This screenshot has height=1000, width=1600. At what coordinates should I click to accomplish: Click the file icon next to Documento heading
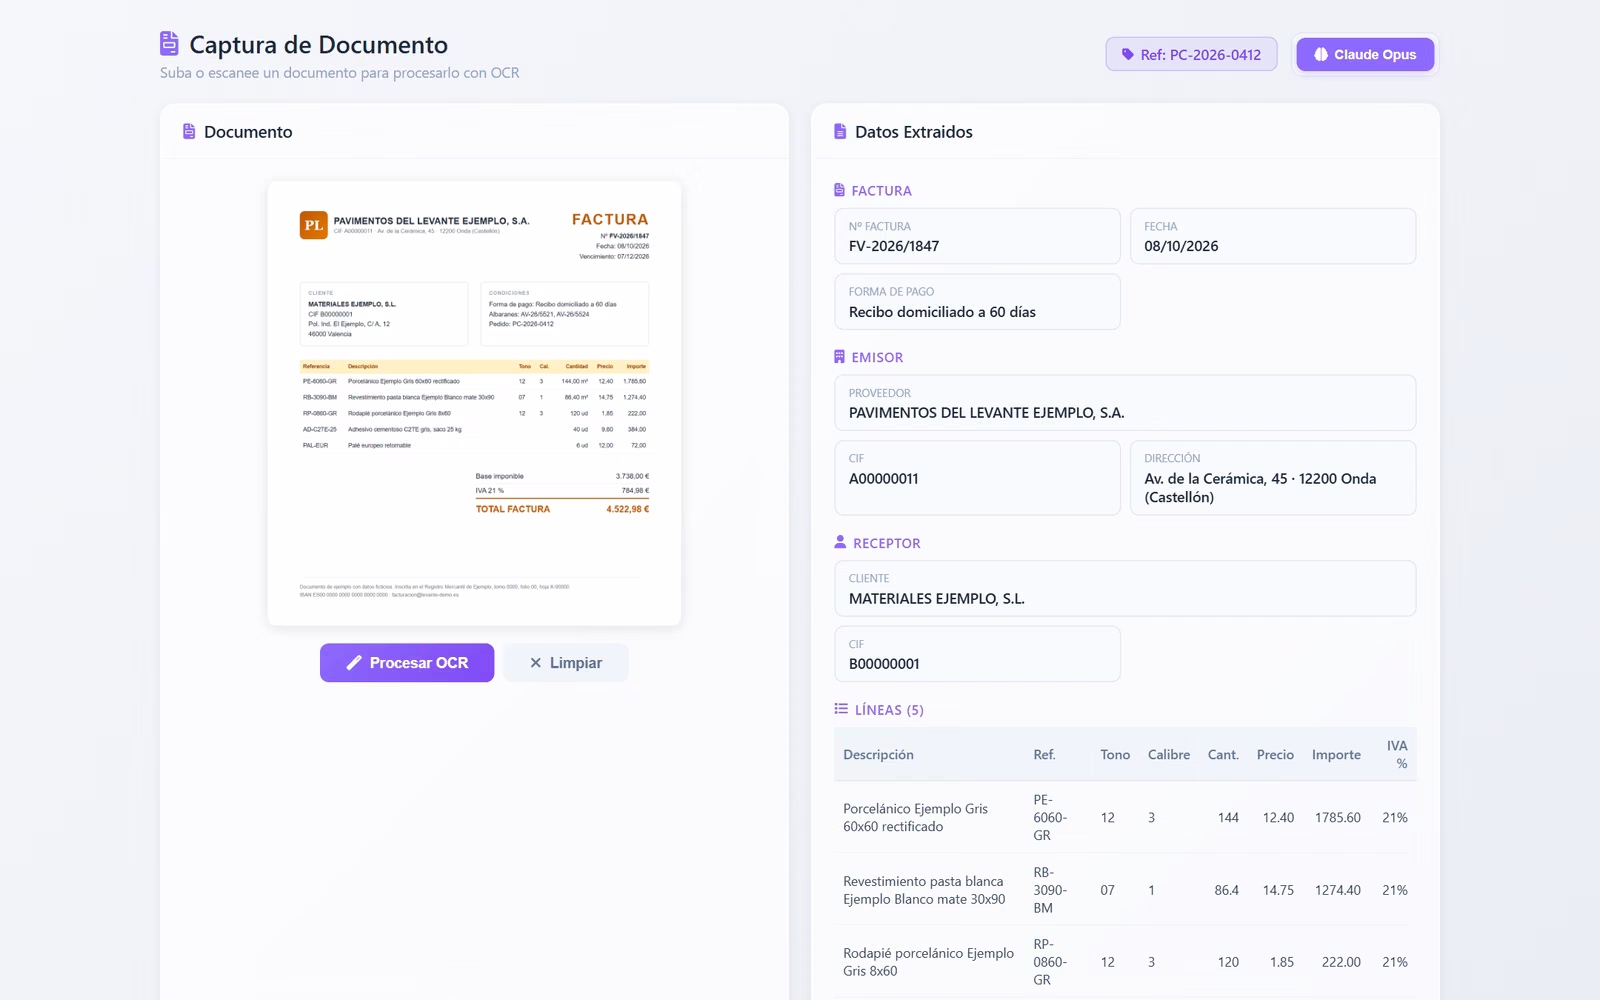(x=189, y=131)
